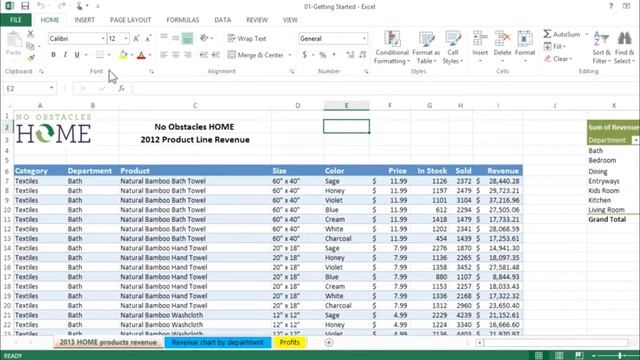Open Find & Select binoculars

[624, 48]
